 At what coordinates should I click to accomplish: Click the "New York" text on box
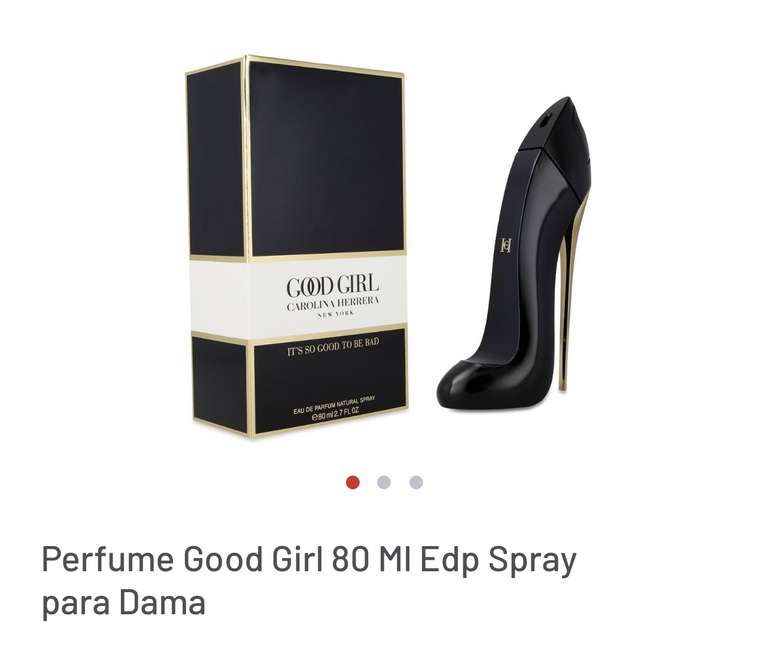(335, 313)
